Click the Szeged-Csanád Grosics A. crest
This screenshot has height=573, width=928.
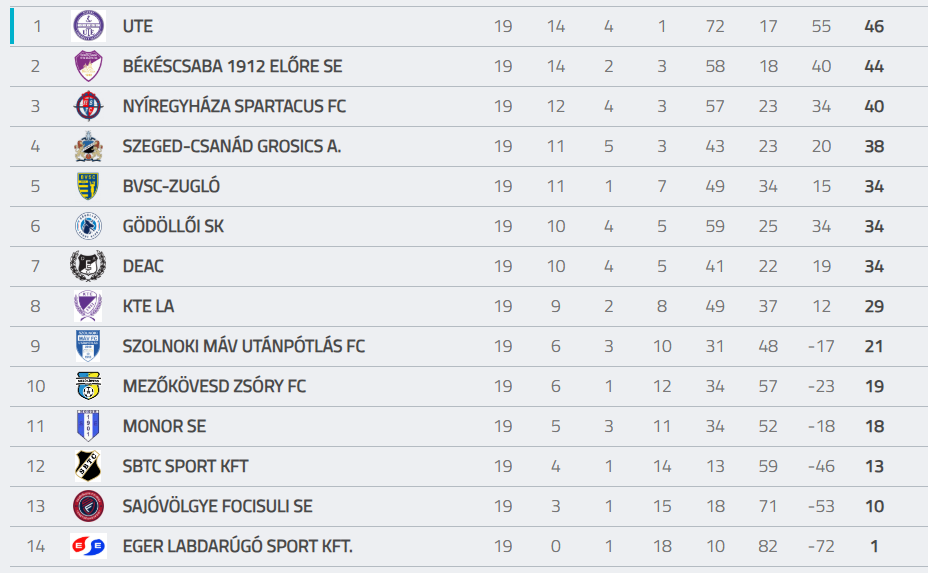click(88, 146)
